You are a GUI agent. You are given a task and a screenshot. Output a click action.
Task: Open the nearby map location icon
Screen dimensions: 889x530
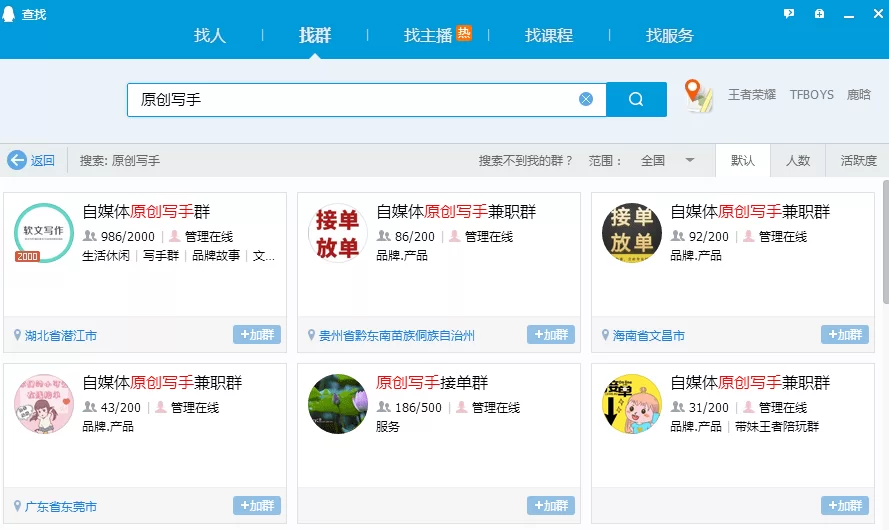pyautogui.click(x=698, y=95)
